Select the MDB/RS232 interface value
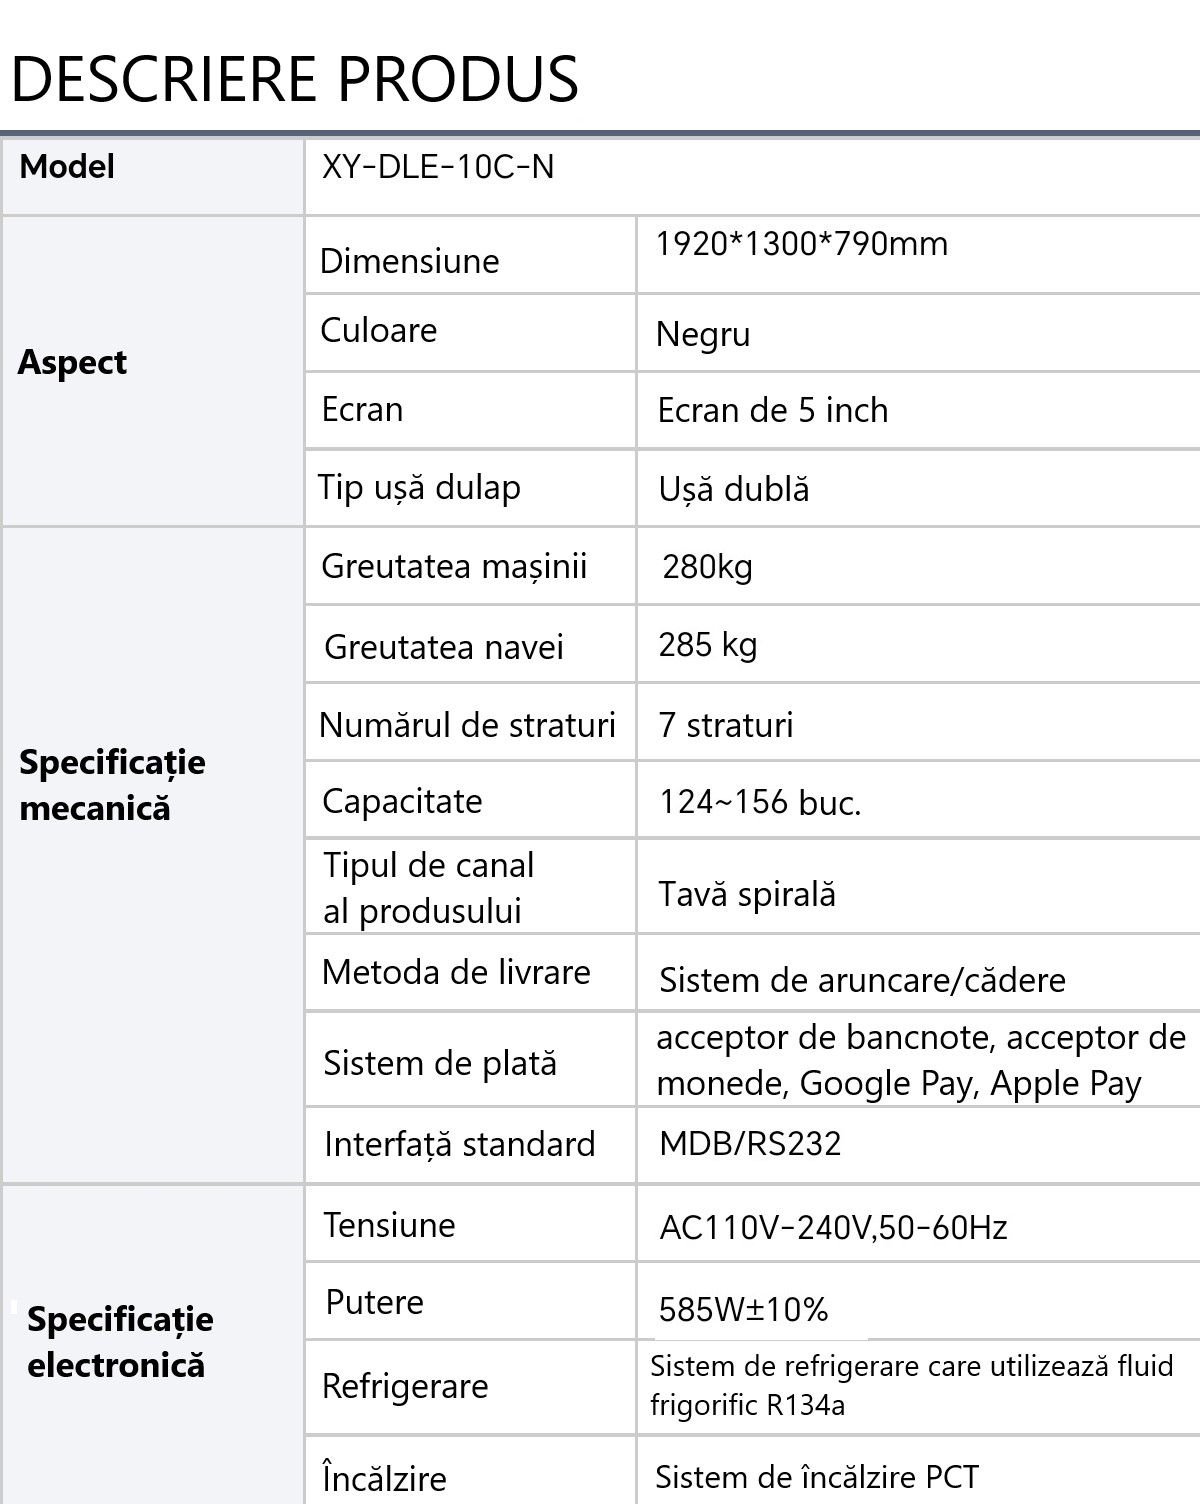1200x1504 pixels. [750, 1144]
